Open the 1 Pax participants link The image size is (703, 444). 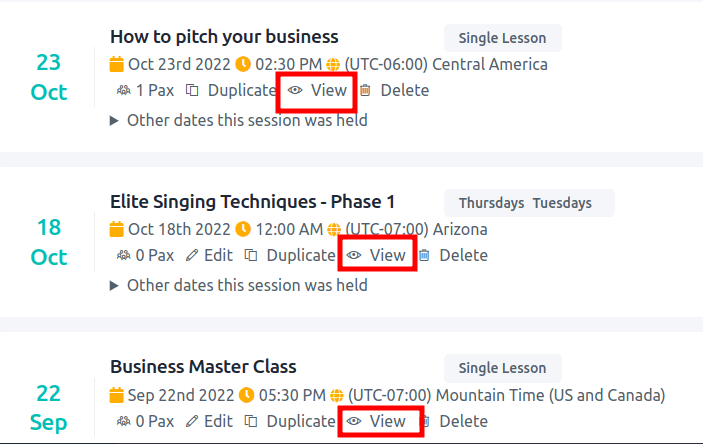pos(145,91)
